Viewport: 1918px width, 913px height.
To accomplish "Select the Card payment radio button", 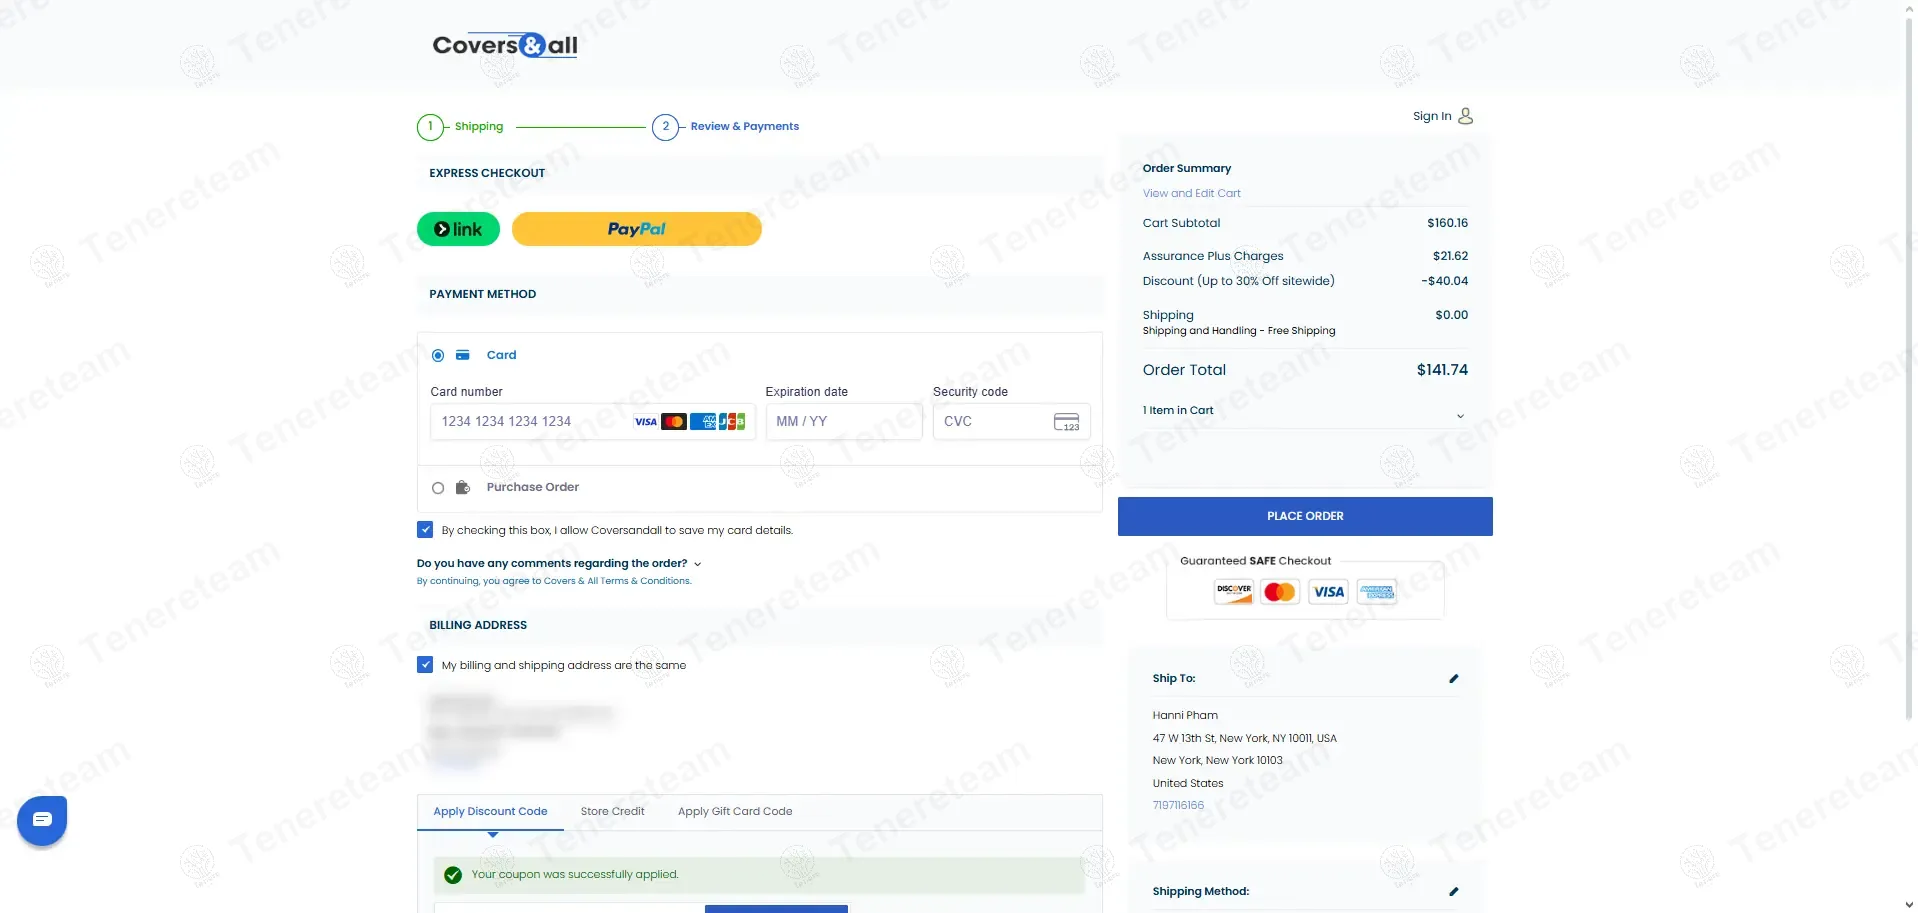I will [x=438, y=356].
